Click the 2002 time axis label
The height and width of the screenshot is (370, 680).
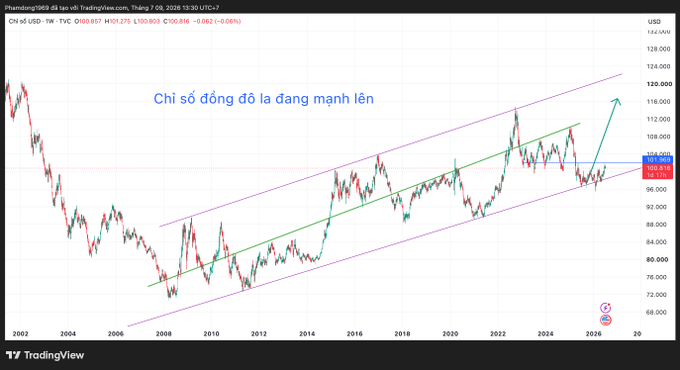(x=20, y=334)
